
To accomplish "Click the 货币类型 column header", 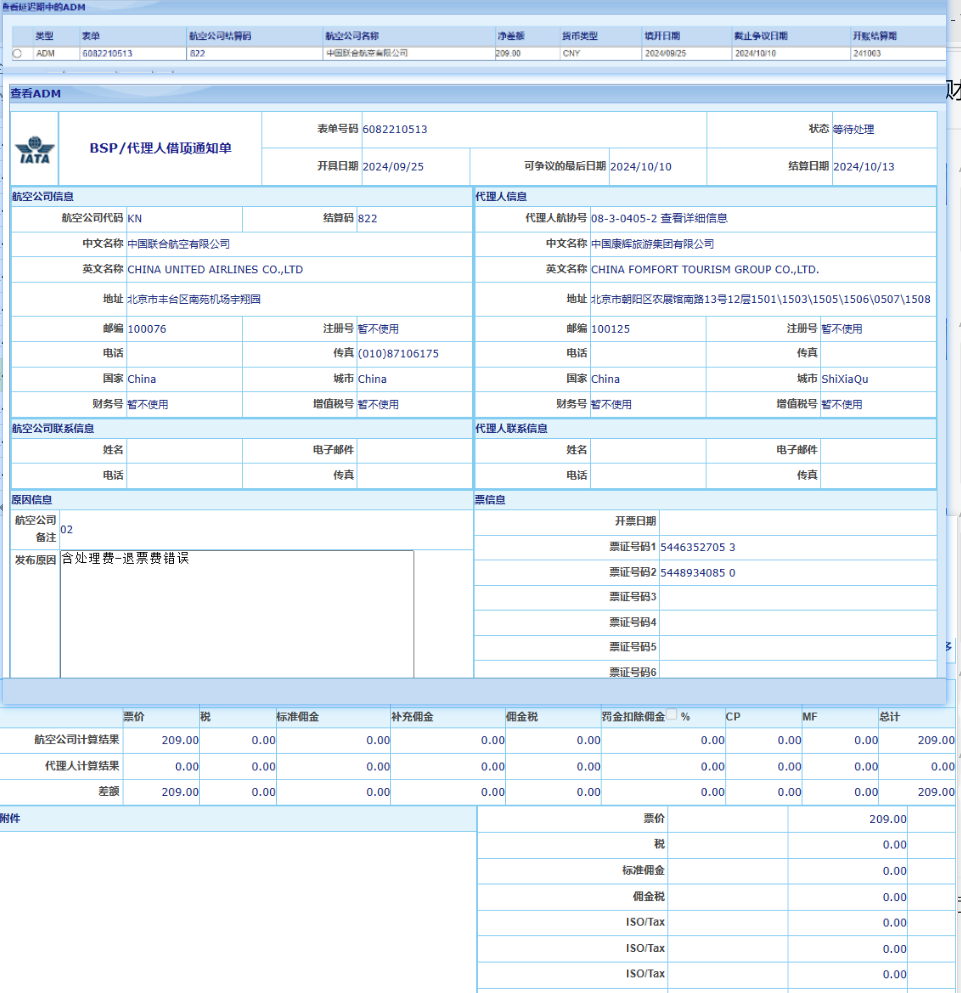I will point(580,36).
